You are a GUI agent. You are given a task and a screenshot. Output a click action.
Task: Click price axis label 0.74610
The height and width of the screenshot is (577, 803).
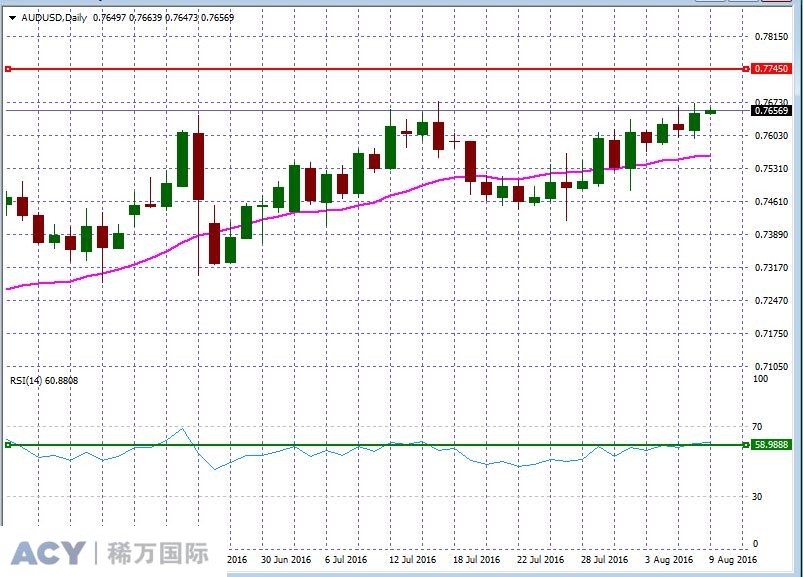pos(771,202)
